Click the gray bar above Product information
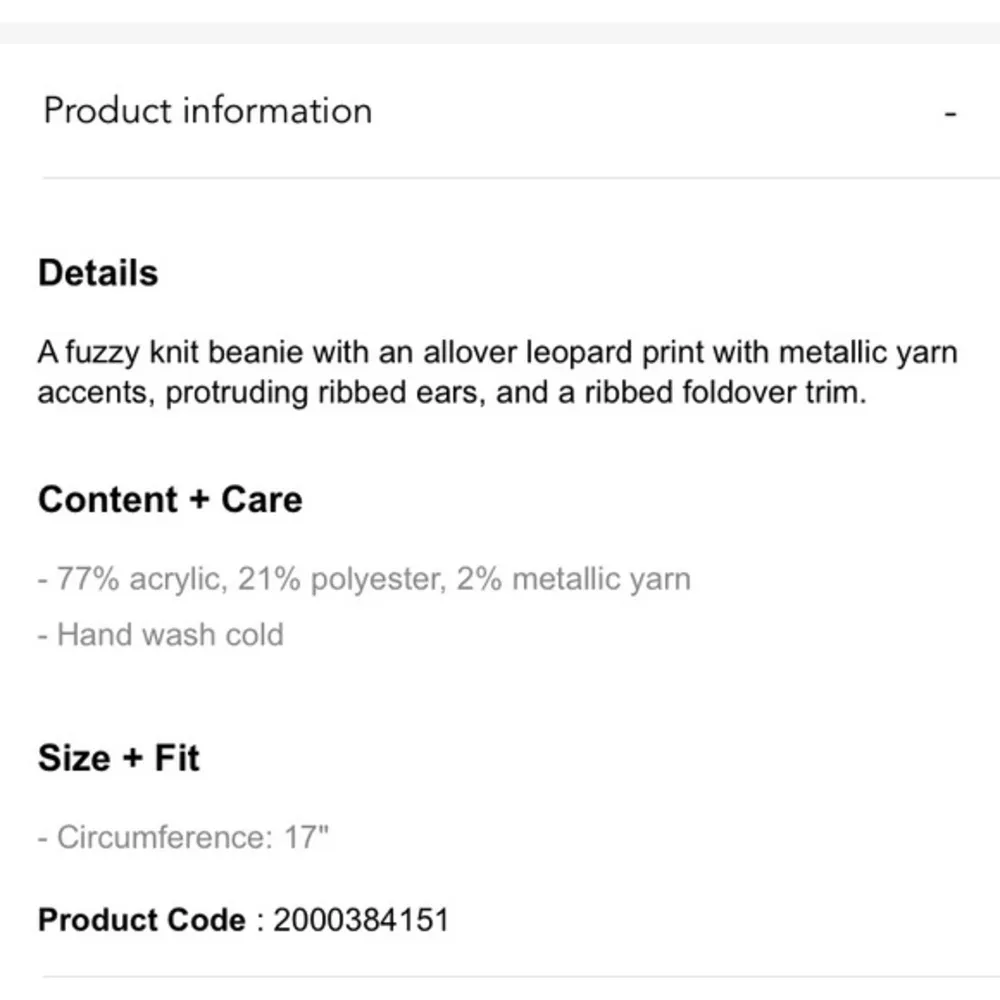 click(500, 32)
